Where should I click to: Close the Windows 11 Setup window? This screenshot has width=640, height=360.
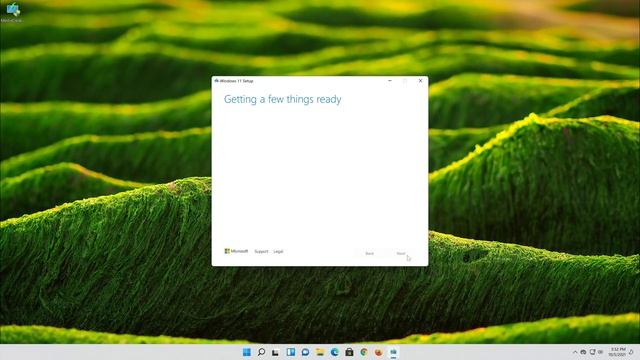tap(420, 81)
